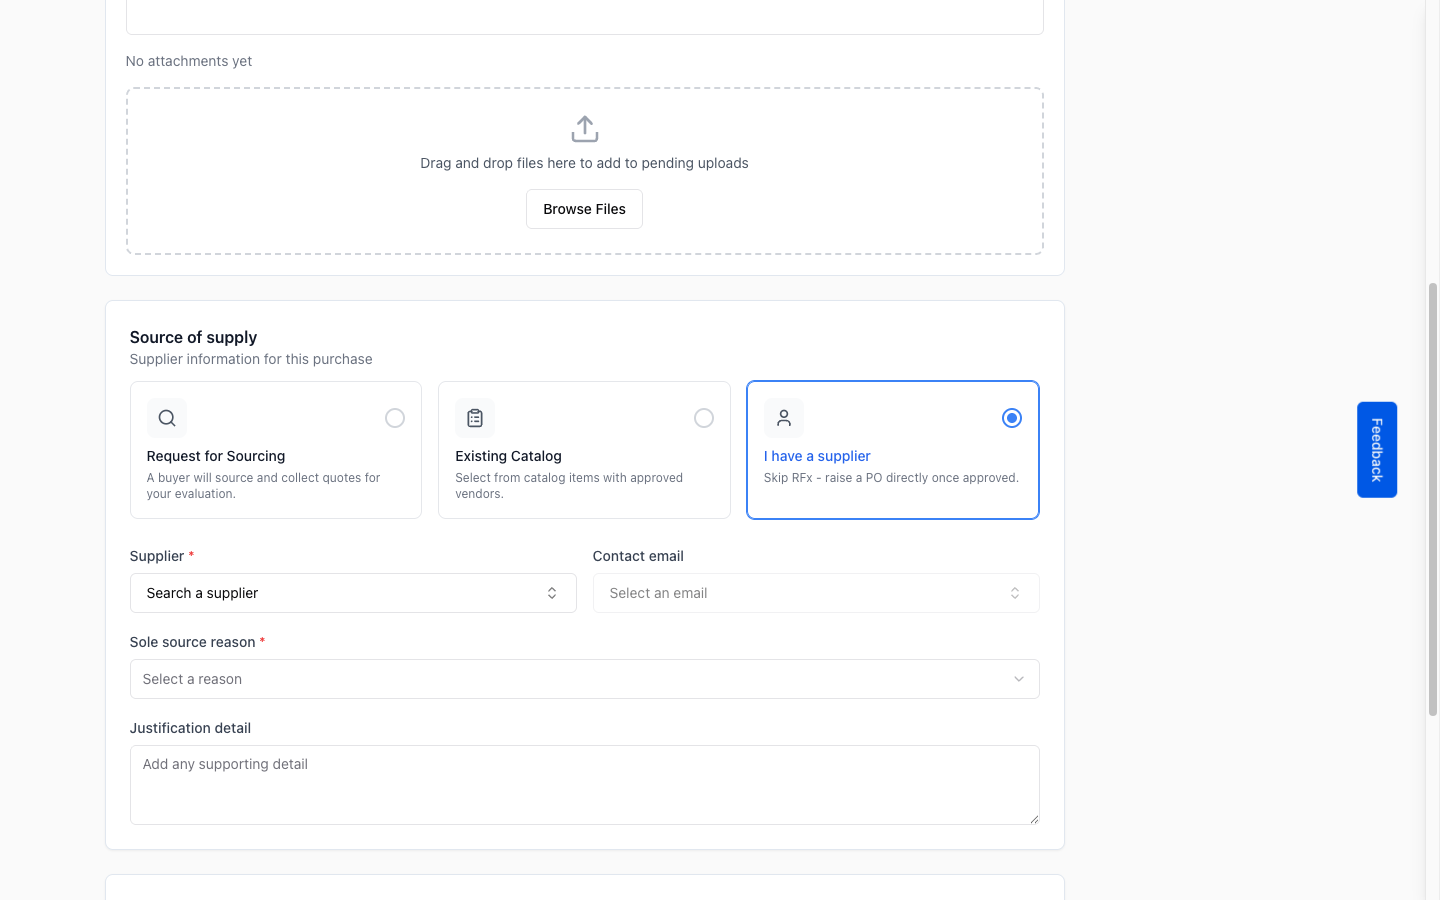Click the page vertical scrollbar thumb
1440x900 pixels.
point(1433,499)
